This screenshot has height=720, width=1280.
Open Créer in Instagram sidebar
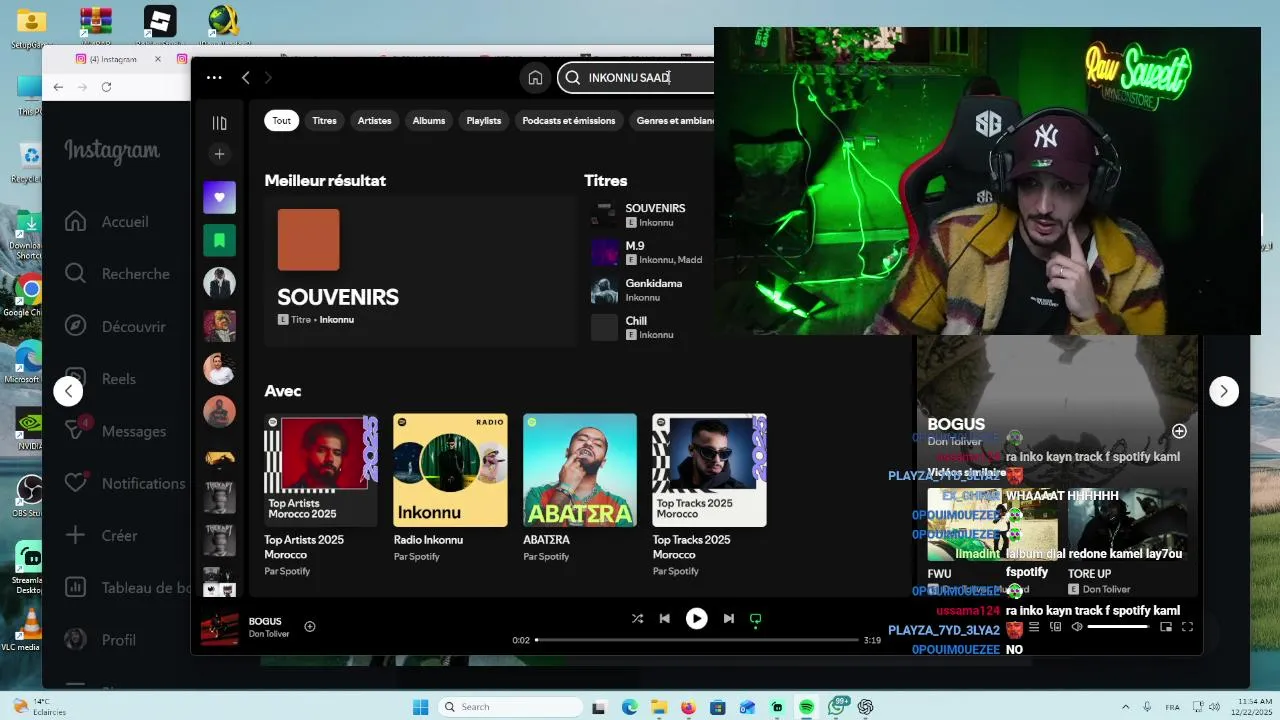(x=100, y=535)
